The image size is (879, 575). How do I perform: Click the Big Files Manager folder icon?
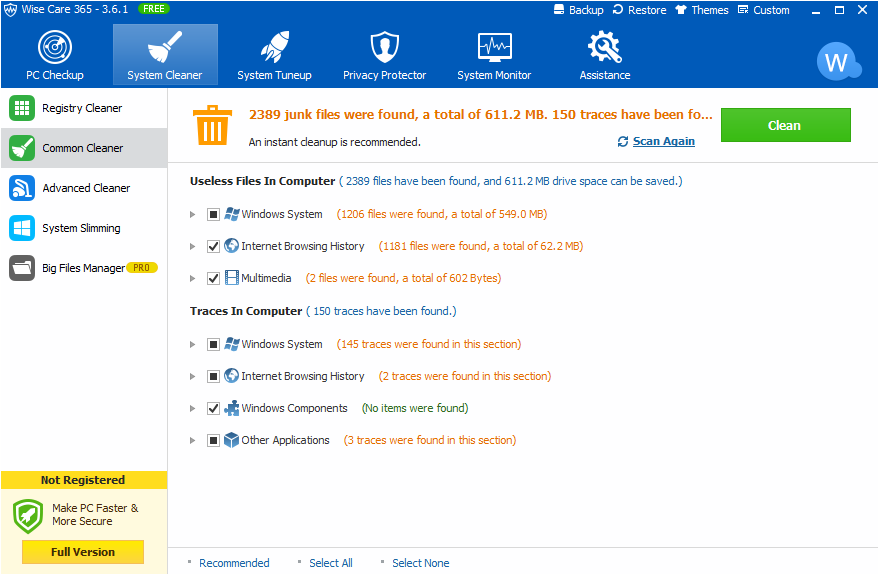click(22, 268)
